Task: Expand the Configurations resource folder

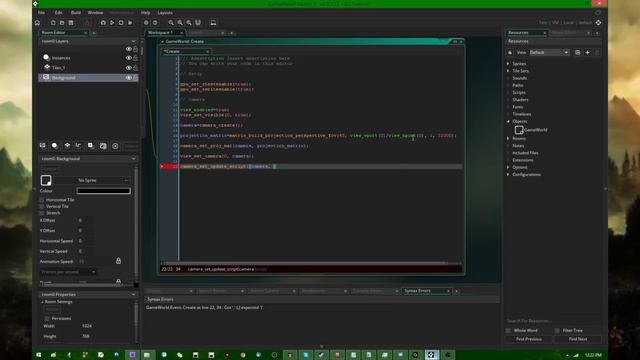Action: coord(508,175)
